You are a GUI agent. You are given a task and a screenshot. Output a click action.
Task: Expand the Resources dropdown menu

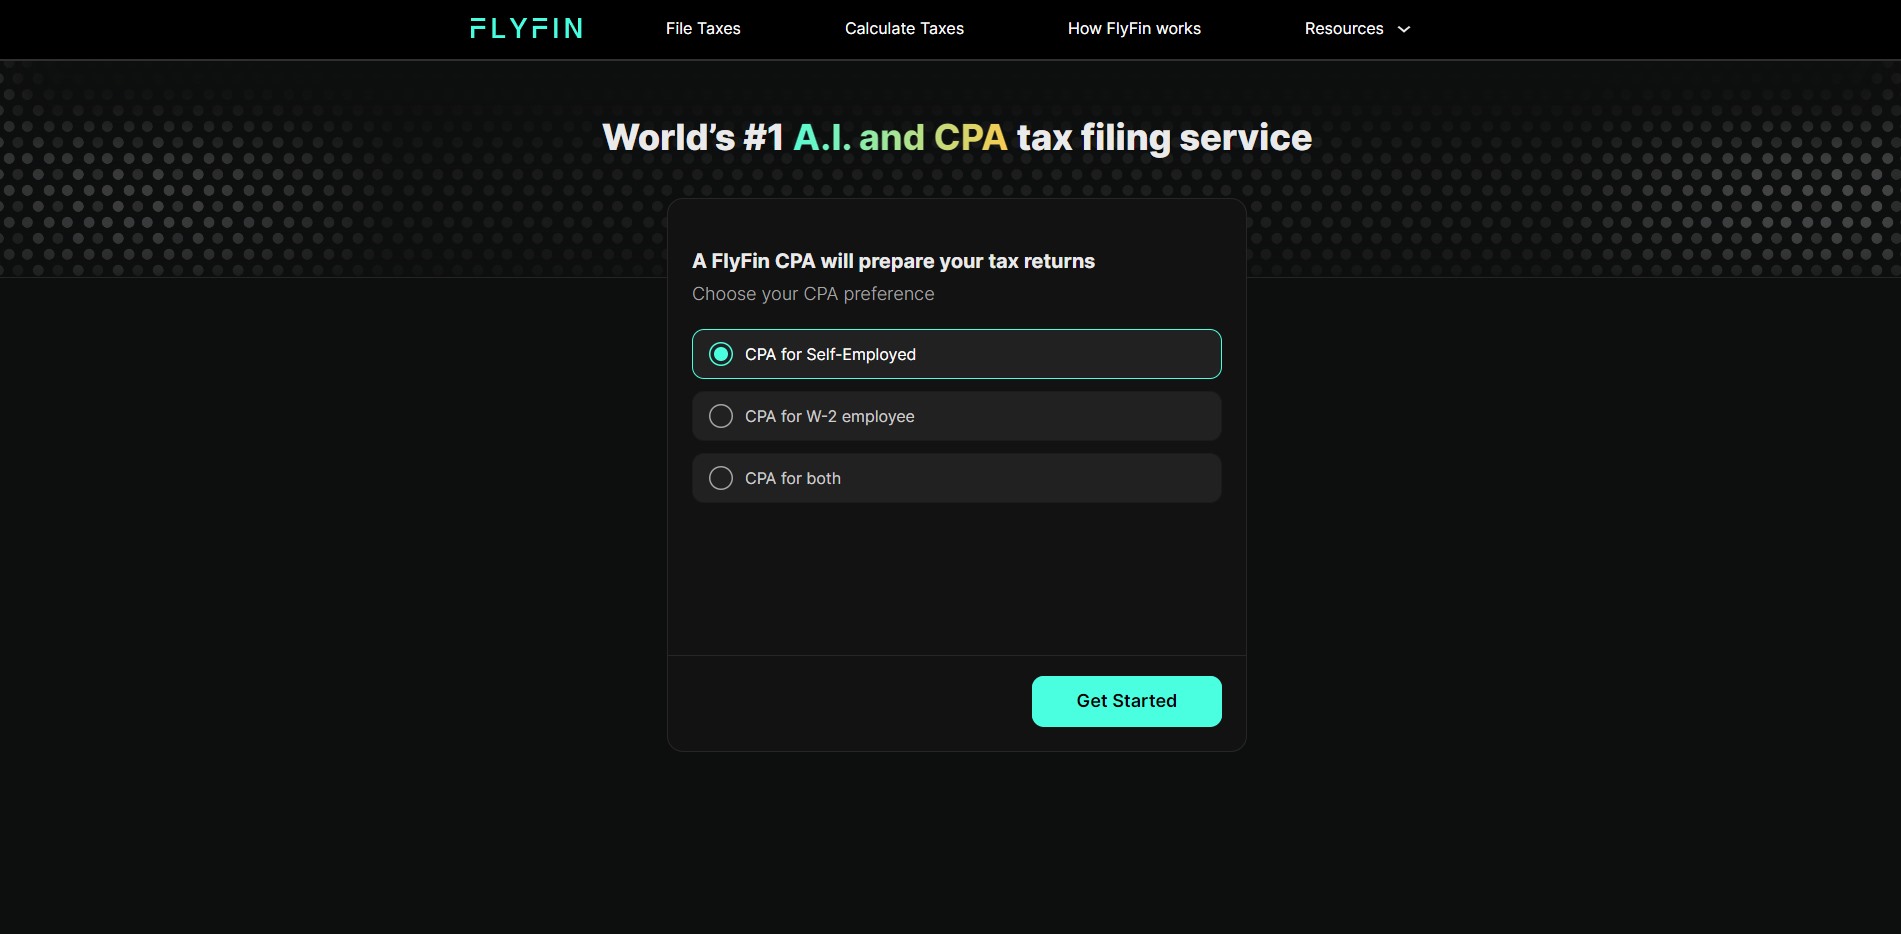pyautogui.click(x=1357, y=28)
